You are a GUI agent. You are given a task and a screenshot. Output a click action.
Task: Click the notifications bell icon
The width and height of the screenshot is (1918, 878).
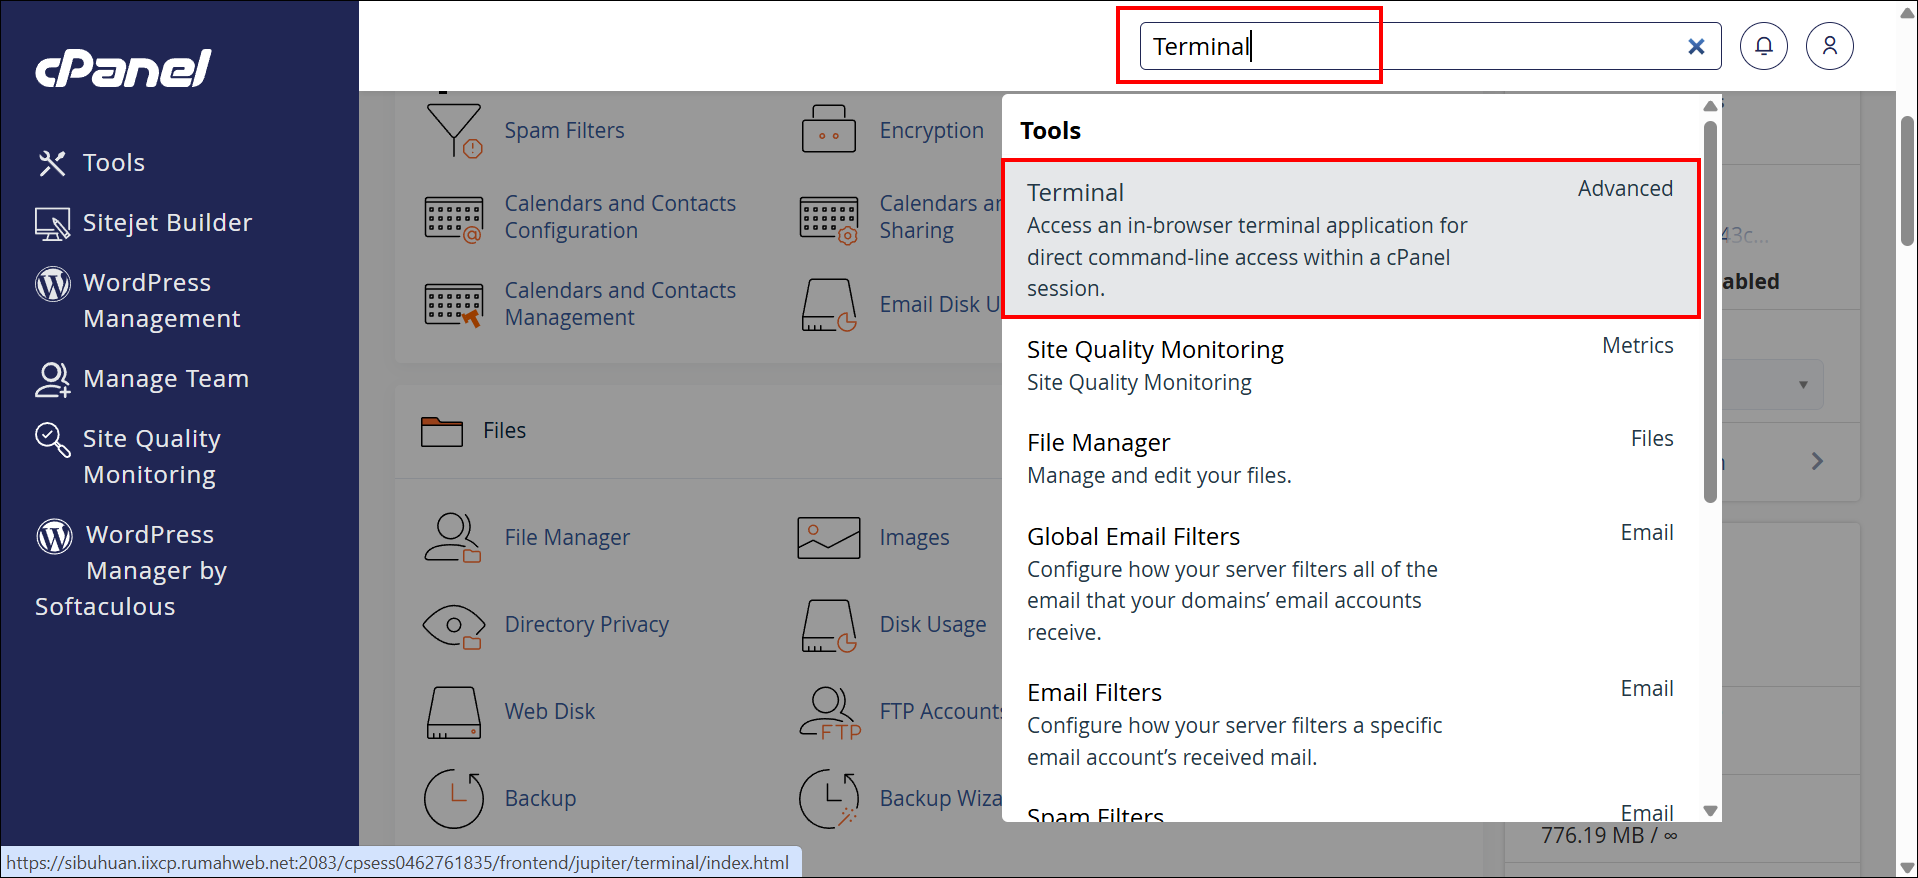tap(1763, 46)
